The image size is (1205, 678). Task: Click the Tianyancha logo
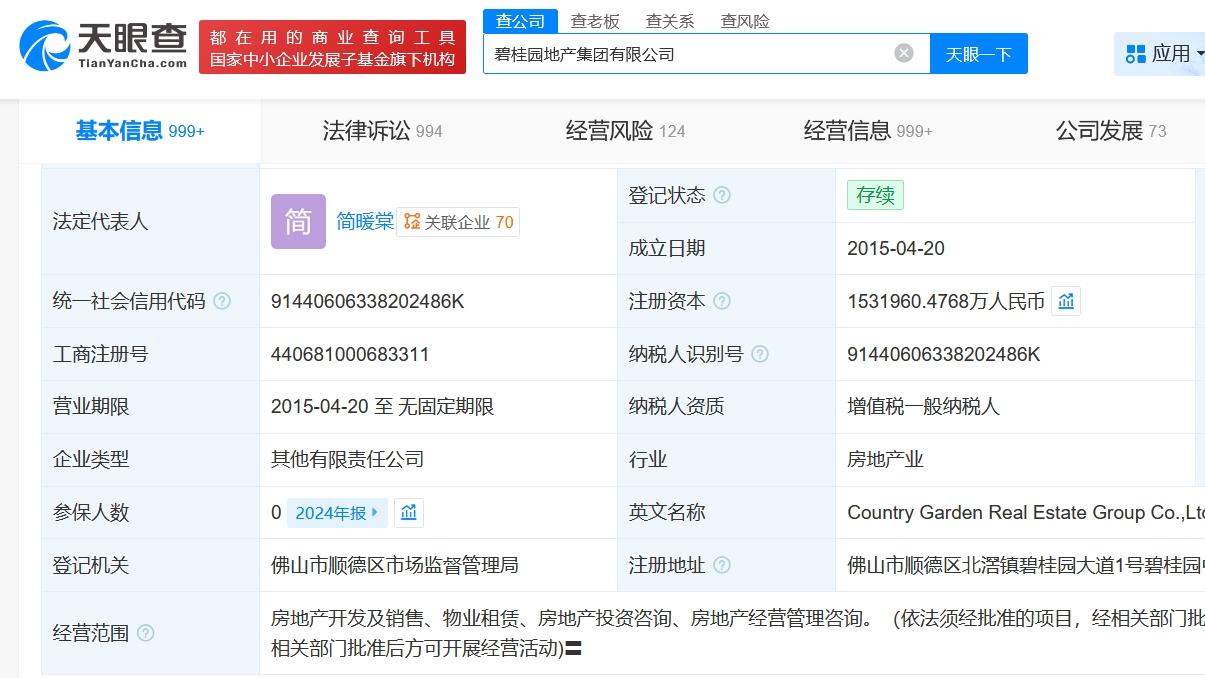coord(100,46)
